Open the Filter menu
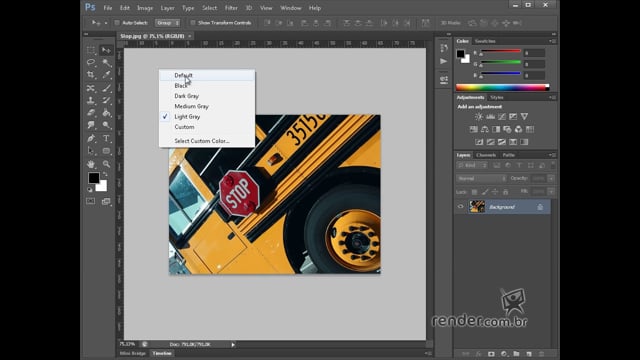Image resolution: width=640 pixels, height=360 pixels. 231,8
